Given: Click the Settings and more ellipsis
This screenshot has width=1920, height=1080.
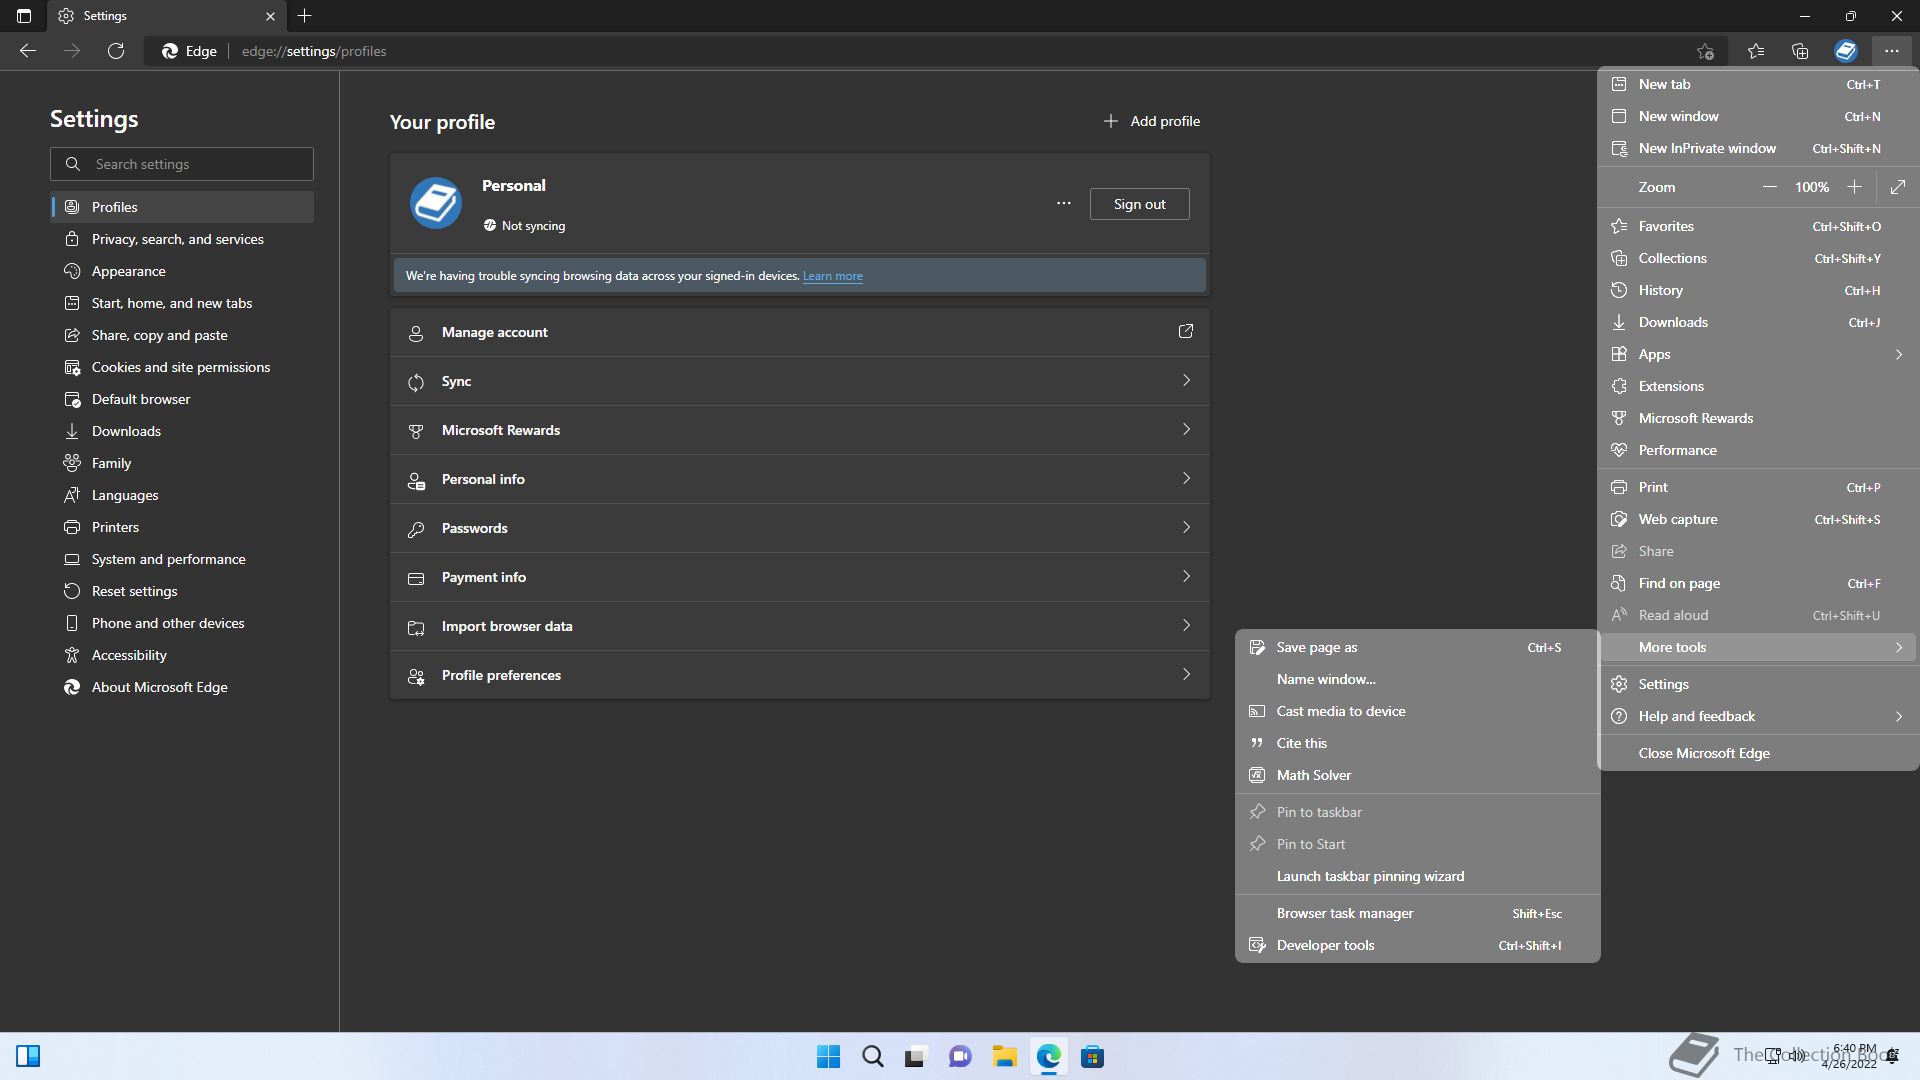Looking at the screenshot, I should click(x=1891, y=51).
